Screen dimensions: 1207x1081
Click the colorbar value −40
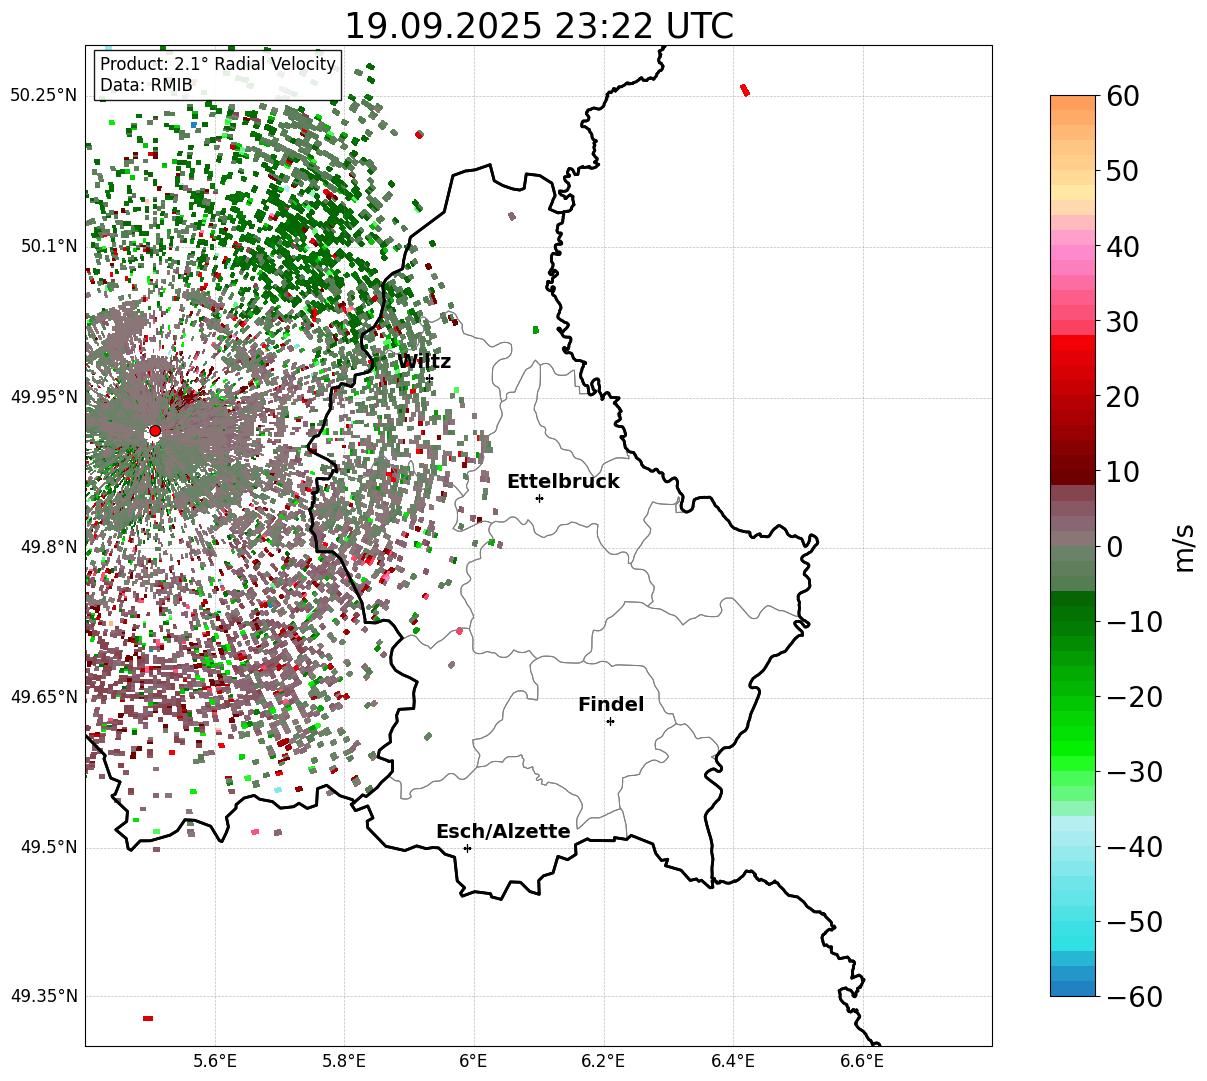[1134, 847]
